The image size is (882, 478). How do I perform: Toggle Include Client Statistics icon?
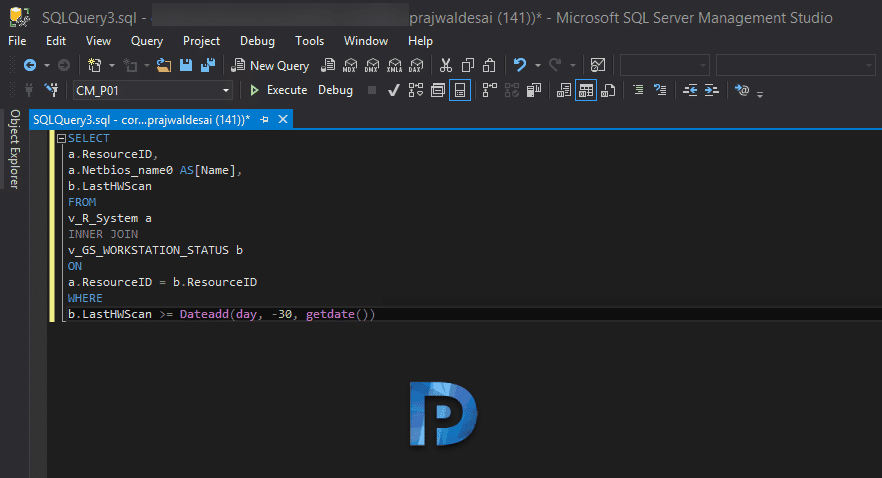(x=534, y=90)
